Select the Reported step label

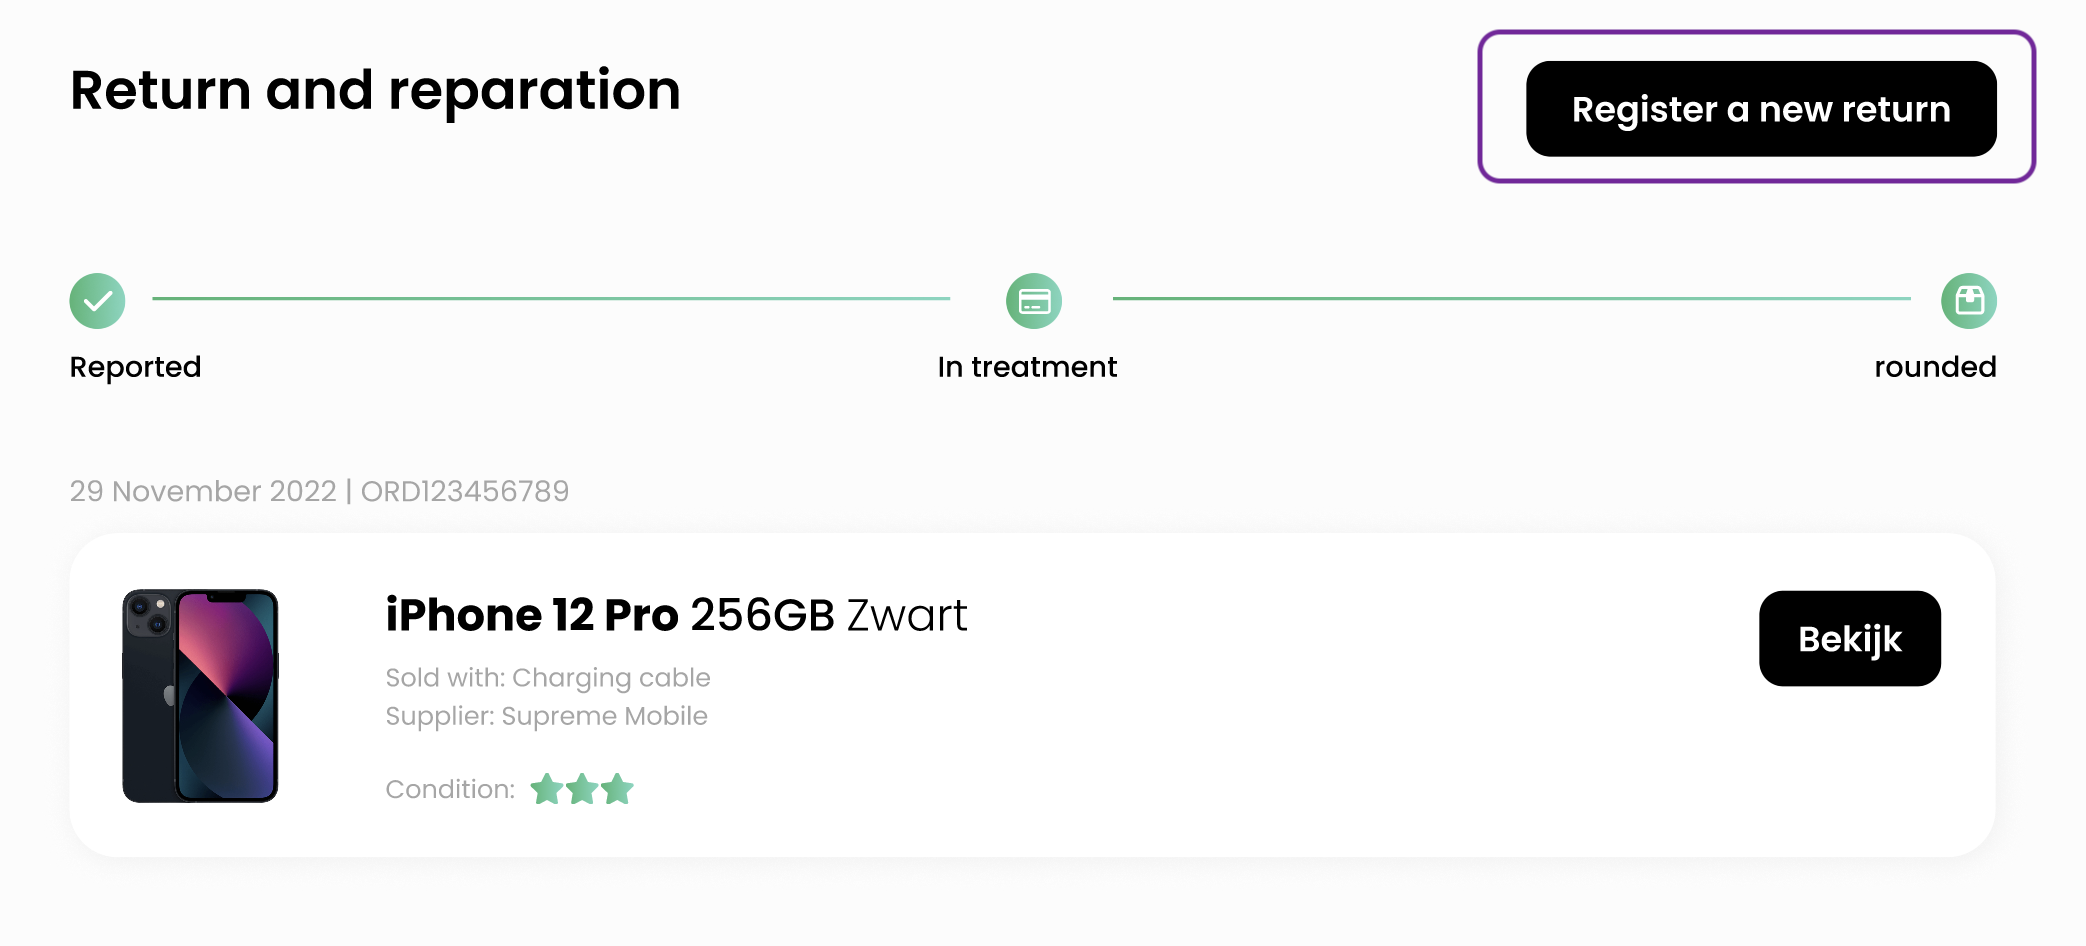click(x=135, y=367)
